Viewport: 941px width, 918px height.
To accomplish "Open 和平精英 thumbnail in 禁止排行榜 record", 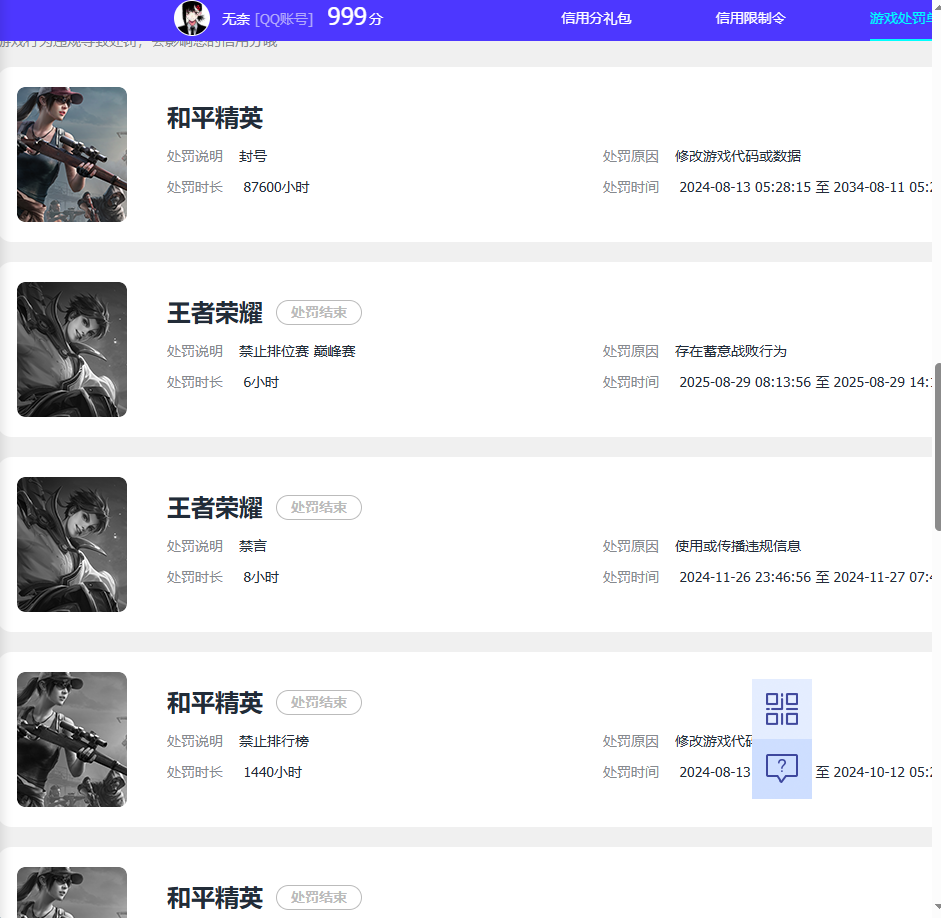I will coord(72,739).
